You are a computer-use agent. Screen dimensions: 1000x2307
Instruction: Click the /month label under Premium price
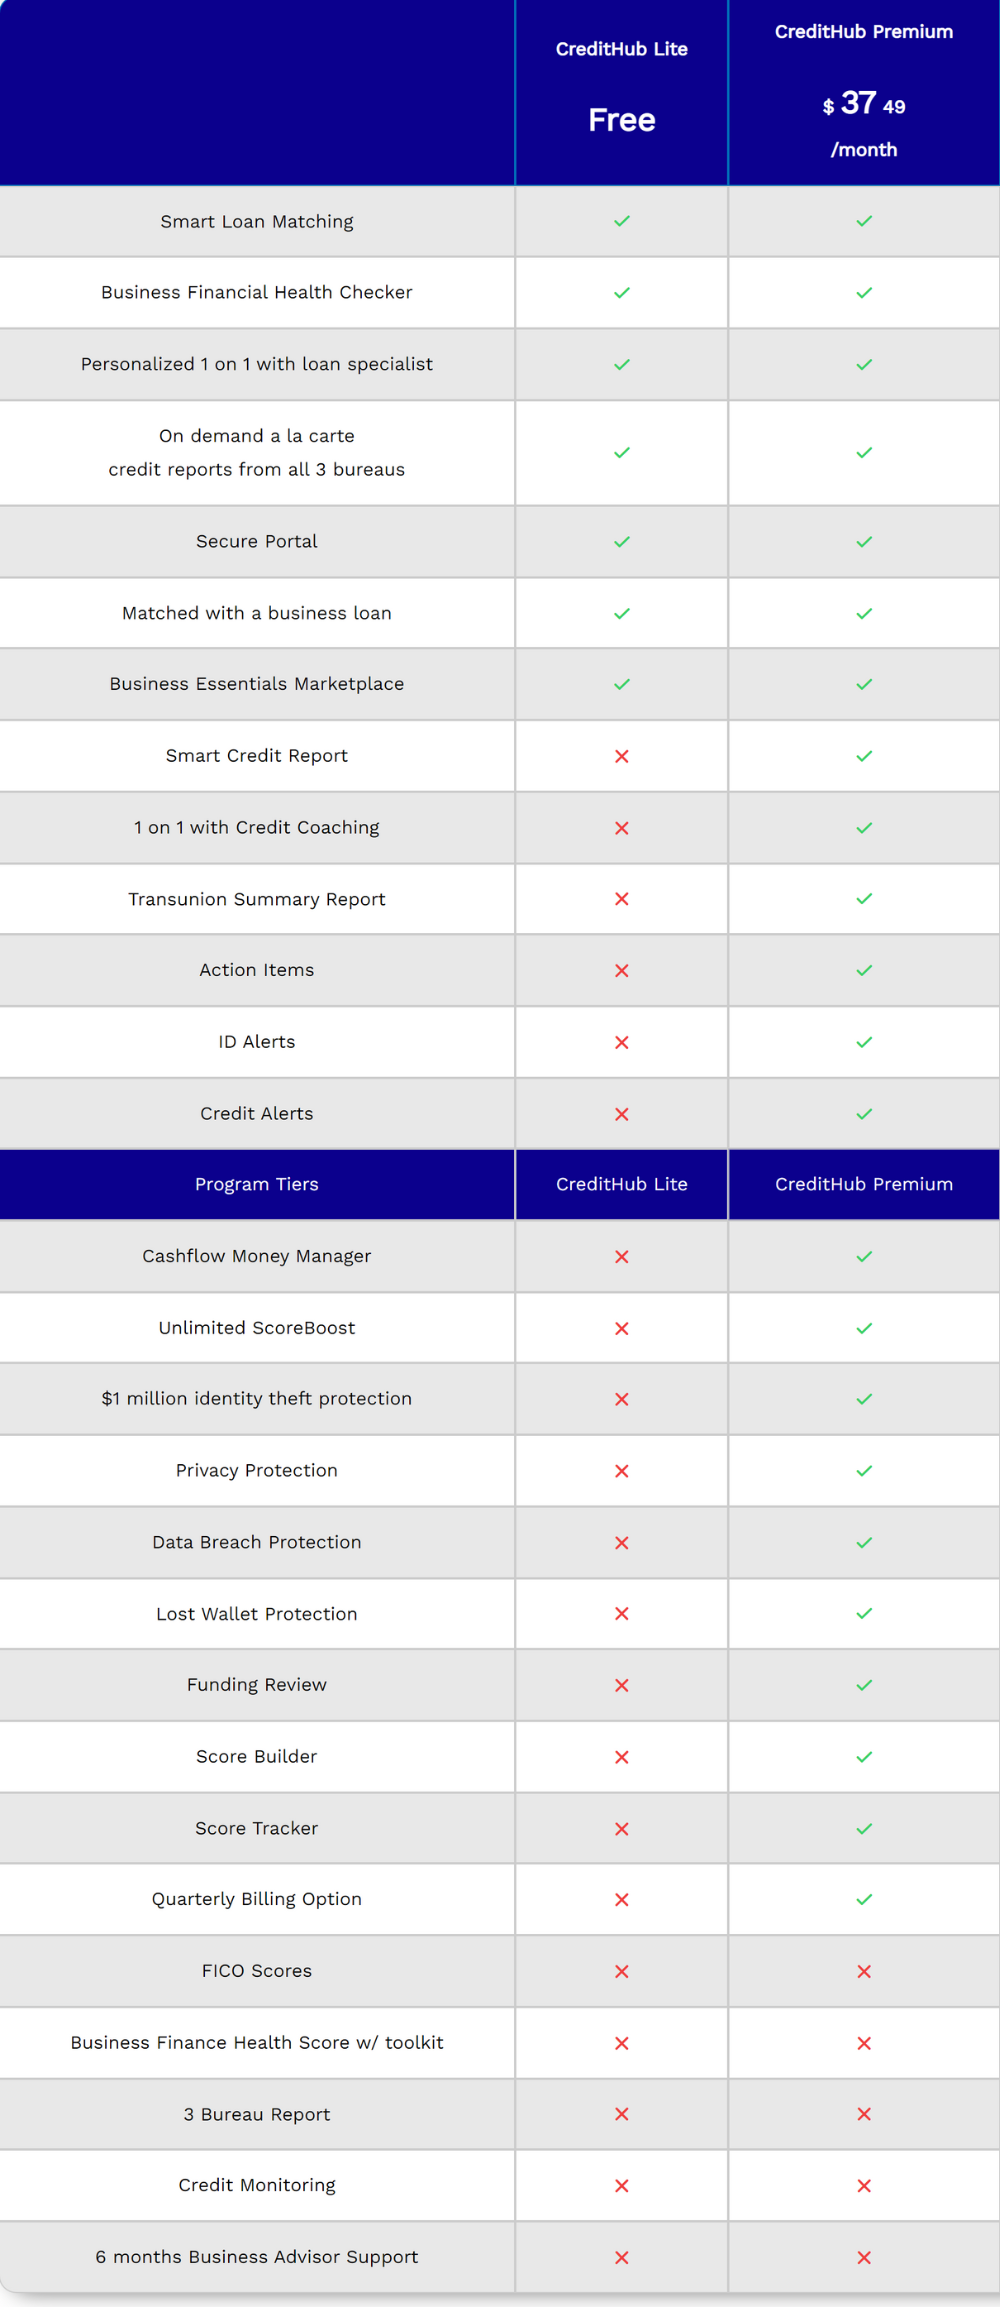coord(864,150)
